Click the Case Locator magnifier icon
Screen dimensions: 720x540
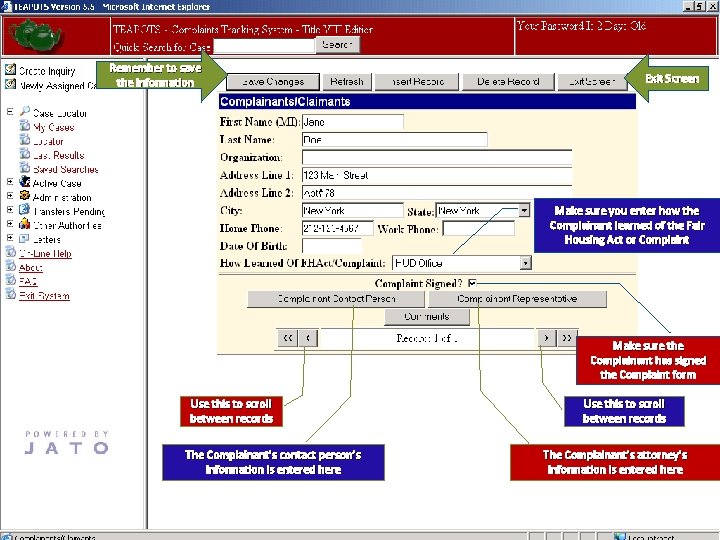pos(25,112)
